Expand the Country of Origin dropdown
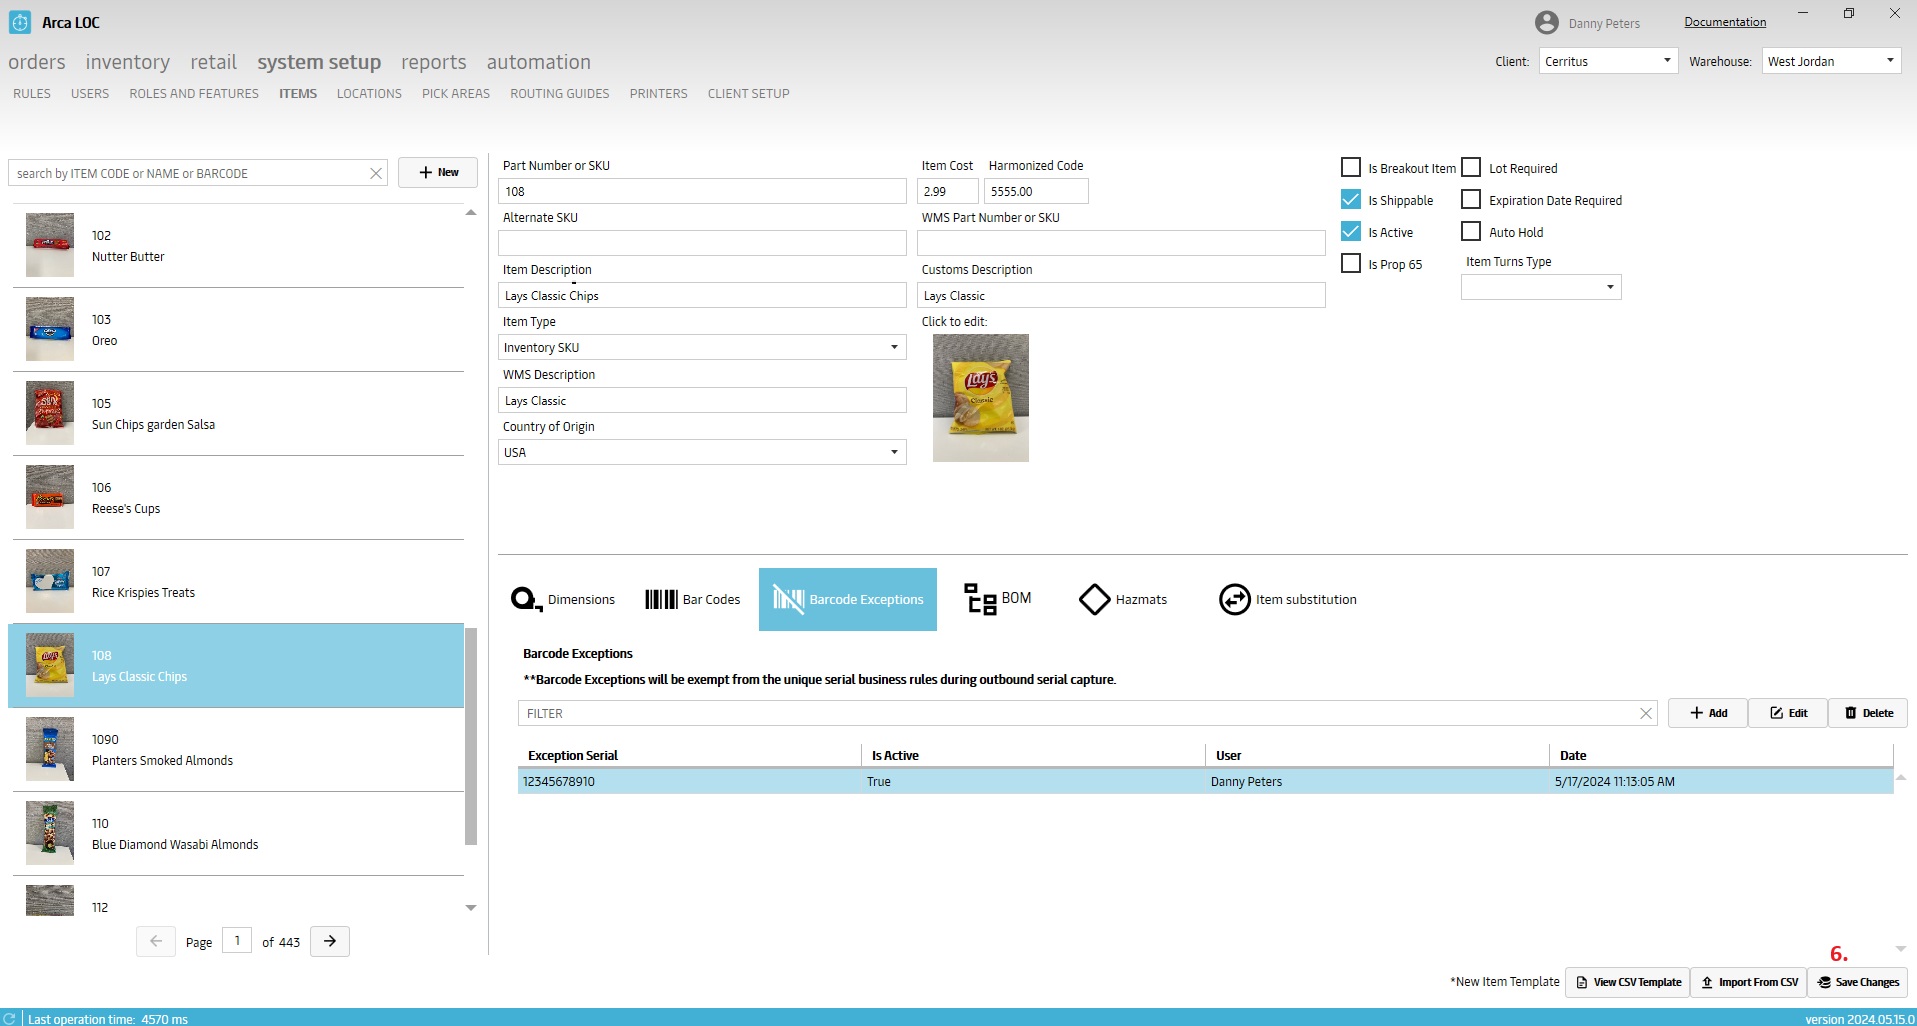 pyautogui.click(x=702, y=452)
